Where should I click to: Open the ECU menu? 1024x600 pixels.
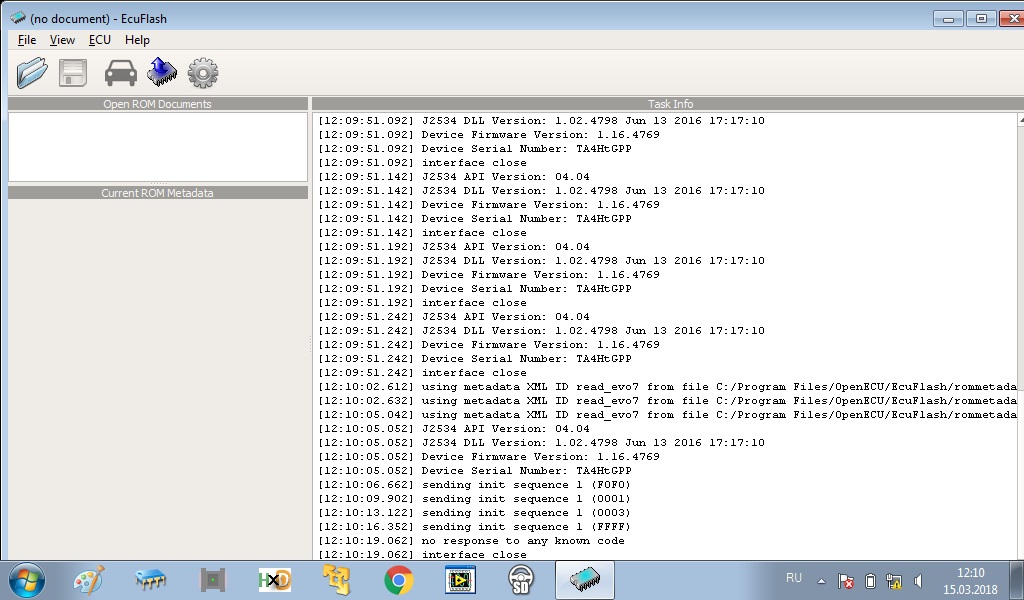[x=100, y=40]
